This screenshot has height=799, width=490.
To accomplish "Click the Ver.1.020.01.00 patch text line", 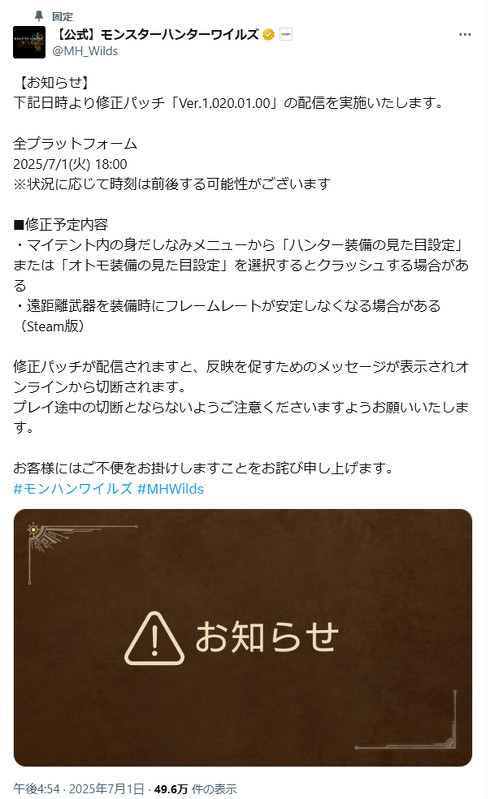I will (x=229, y=102).
